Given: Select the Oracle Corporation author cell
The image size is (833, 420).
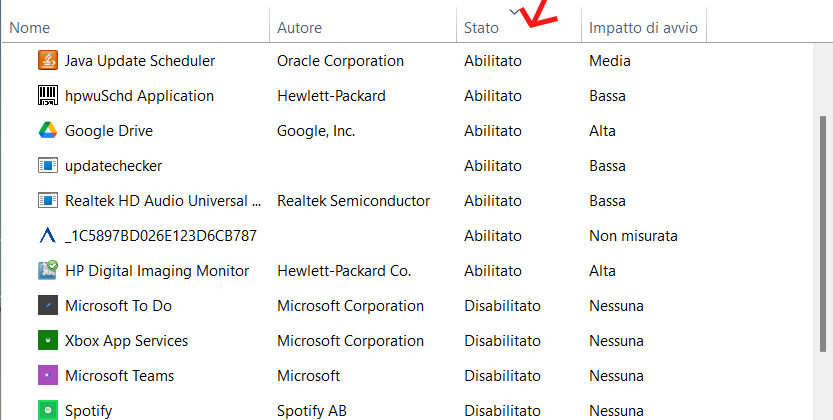Looking at the screenshot, I should click(x=340, y=61).
